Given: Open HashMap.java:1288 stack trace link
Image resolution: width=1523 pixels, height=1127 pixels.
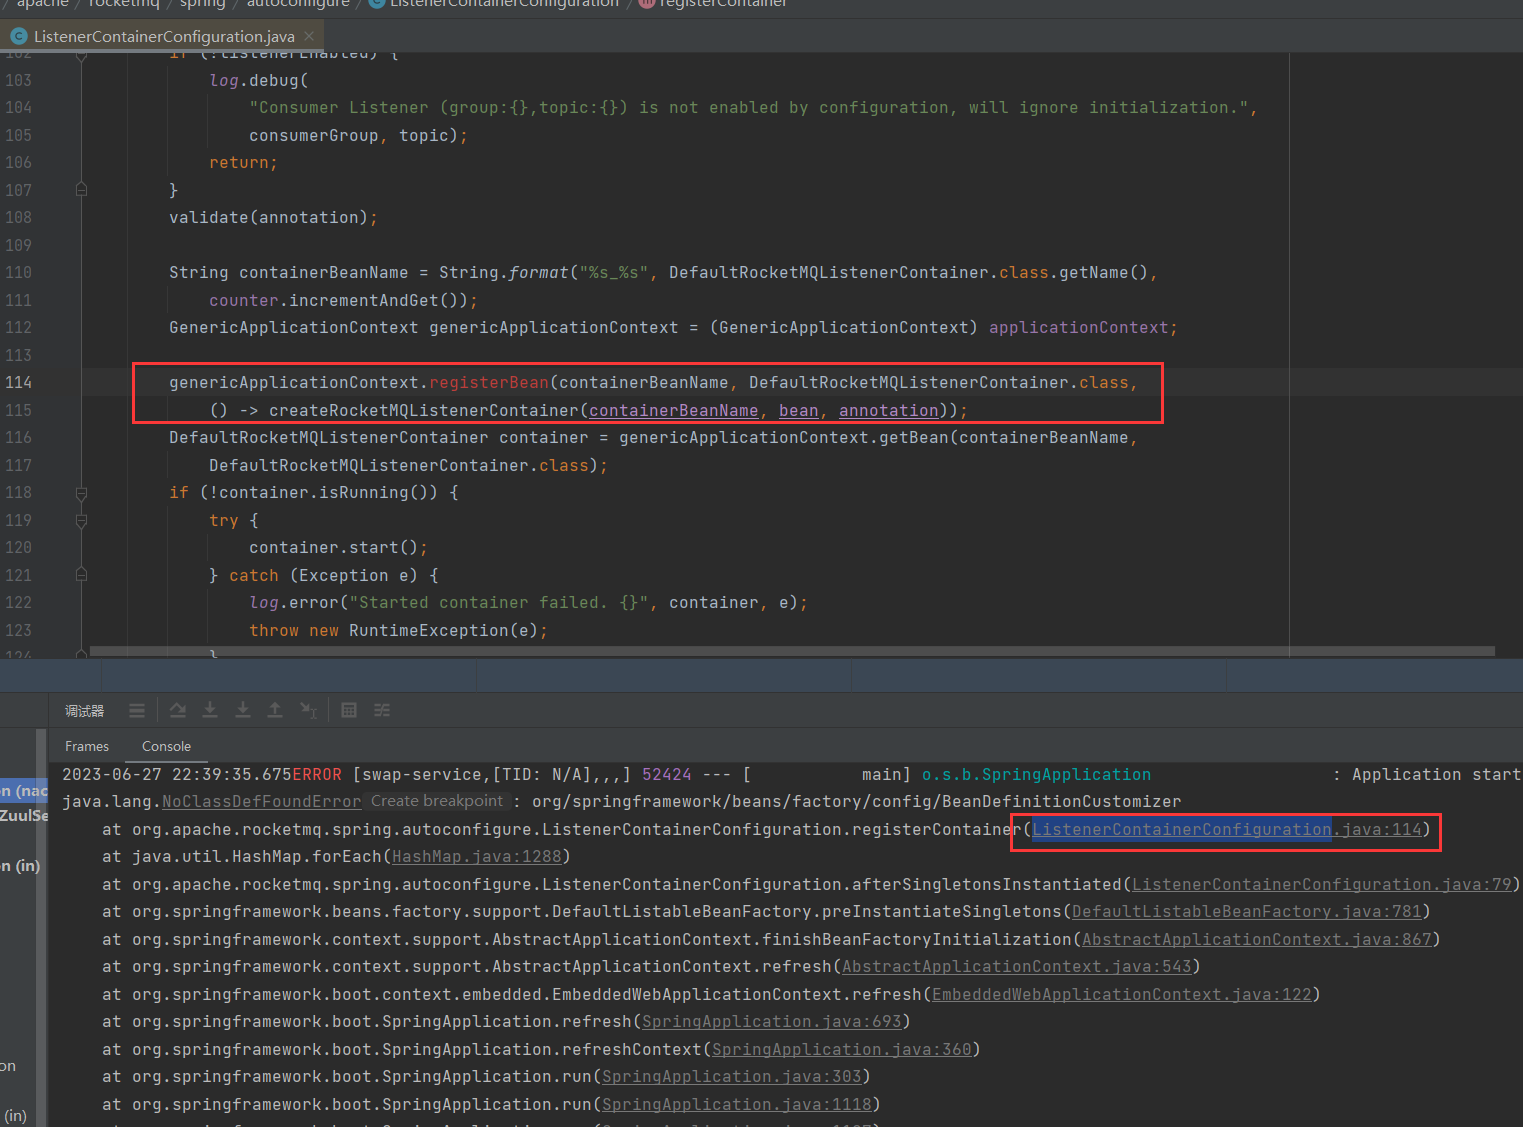Looking at the screenshot, I should pyautogui.click(x=477, y=857).
